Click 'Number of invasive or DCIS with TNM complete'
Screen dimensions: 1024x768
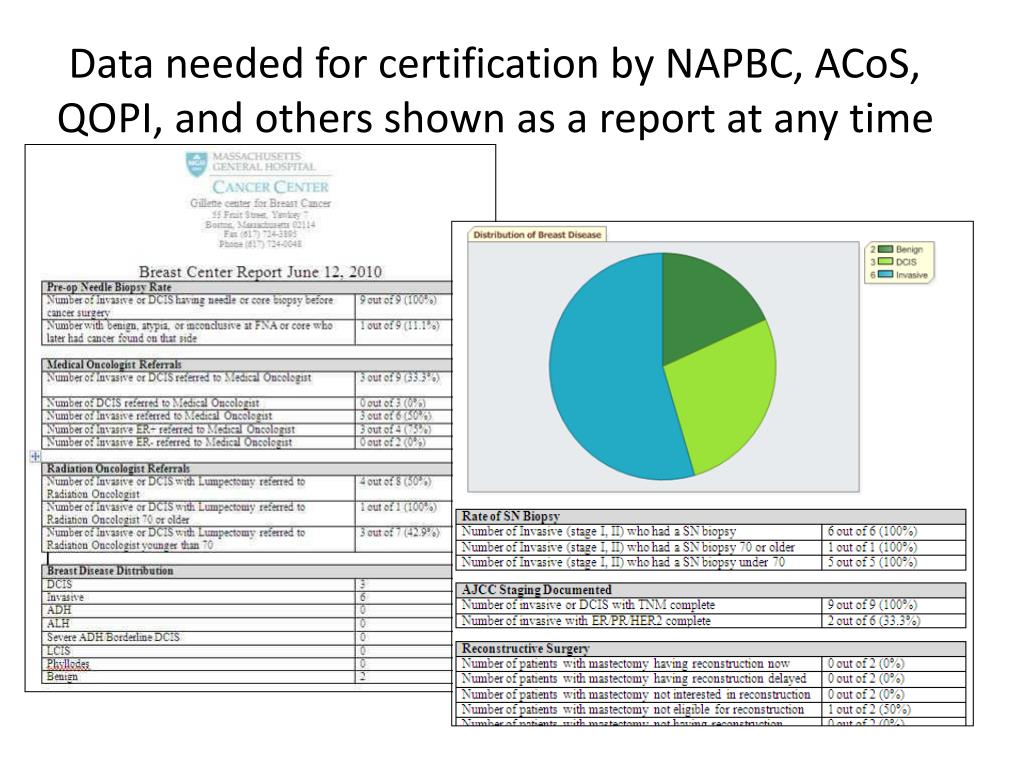588,605
